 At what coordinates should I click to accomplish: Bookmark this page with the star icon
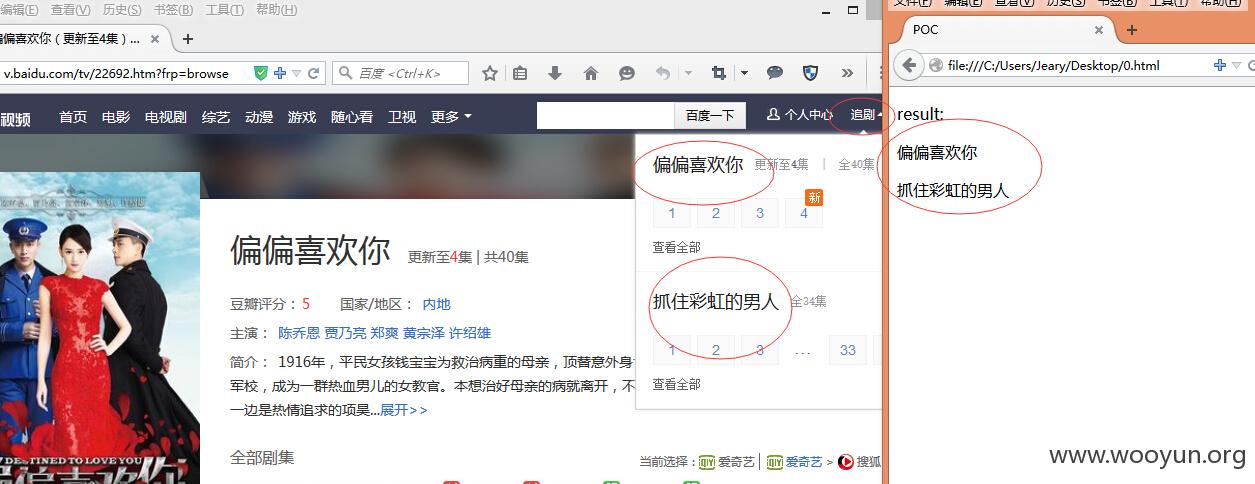click(490, 73)
